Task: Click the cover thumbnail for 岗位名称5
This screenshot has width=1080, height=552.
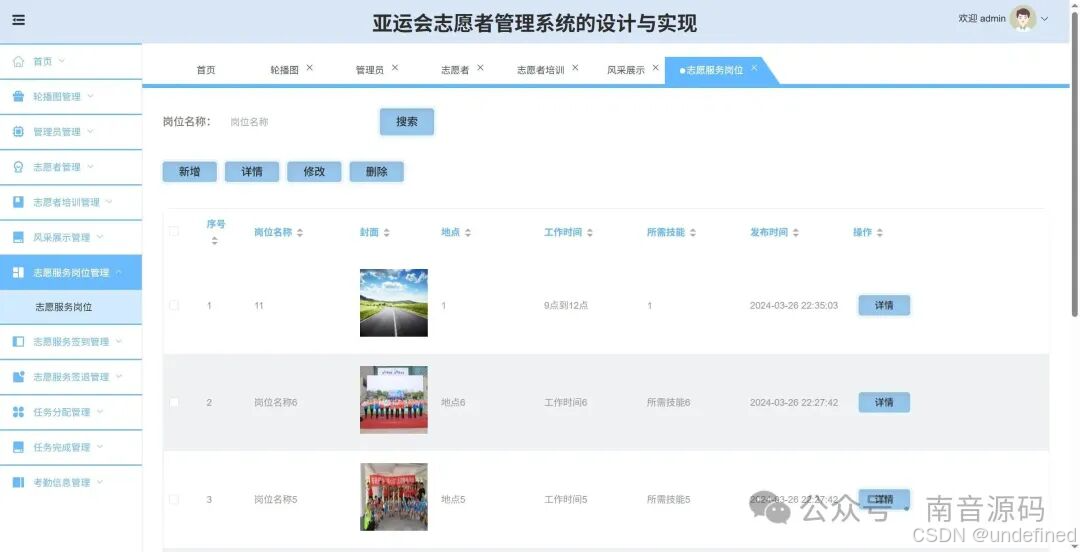Action: pyautogui.click(x=393, y=497)
